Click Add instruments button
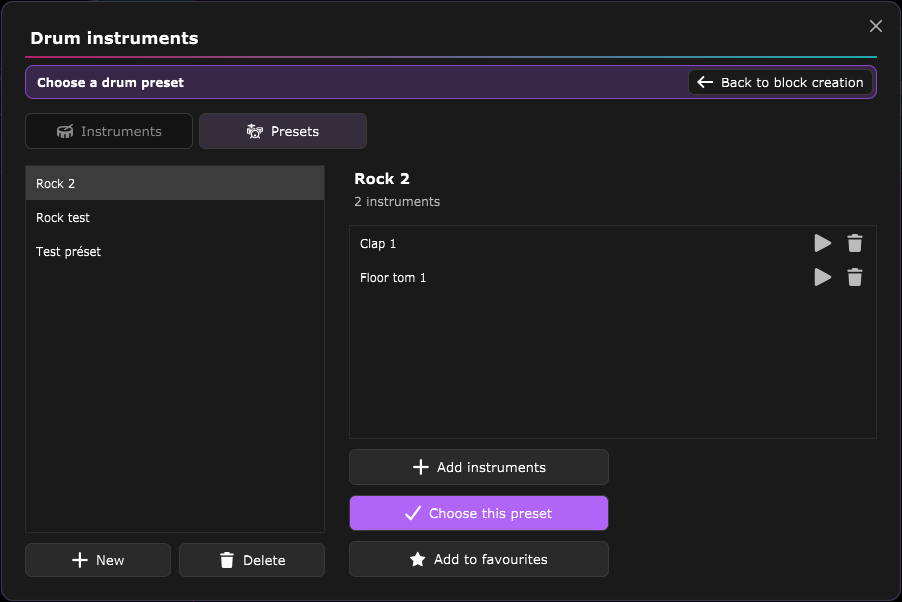 [x=479, y=467]
